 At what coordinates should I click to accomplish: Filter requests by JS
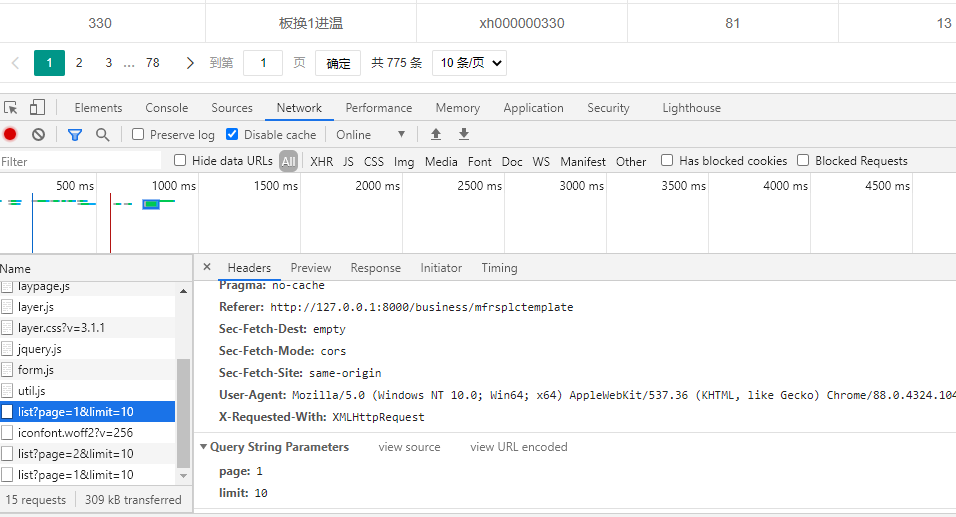pos(348,162)
